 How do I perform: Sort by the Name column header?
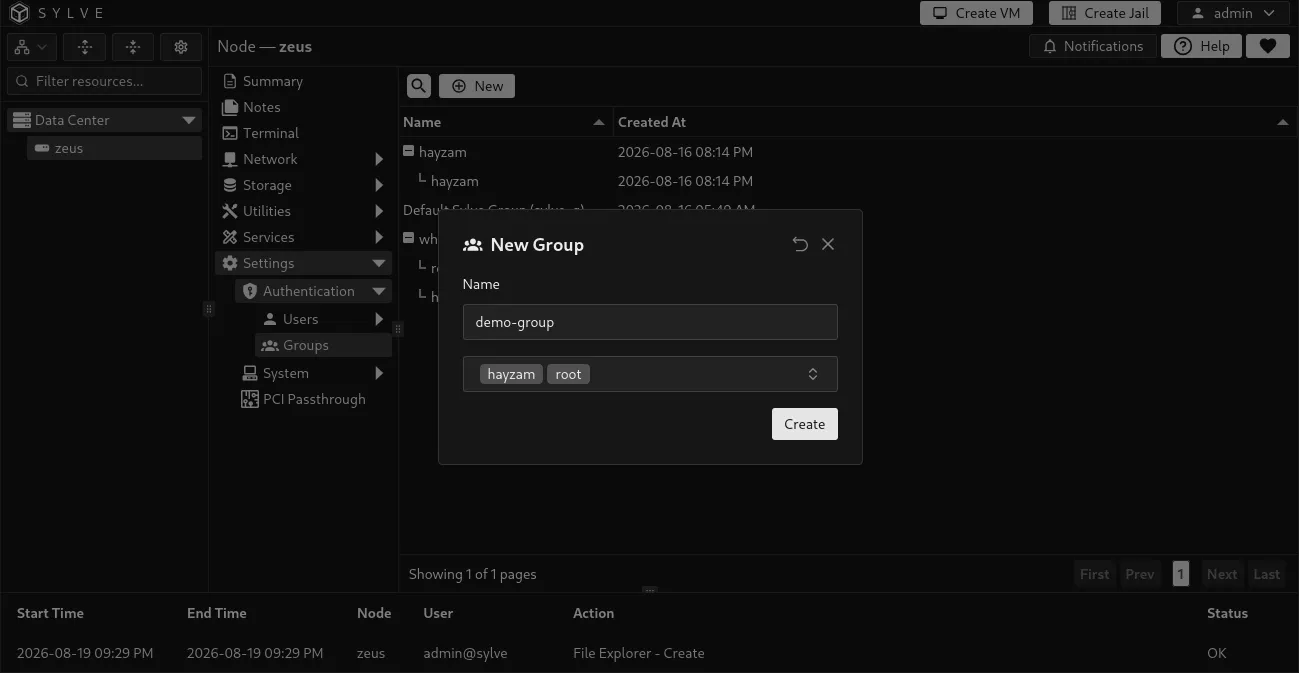(x=505, y=122)
